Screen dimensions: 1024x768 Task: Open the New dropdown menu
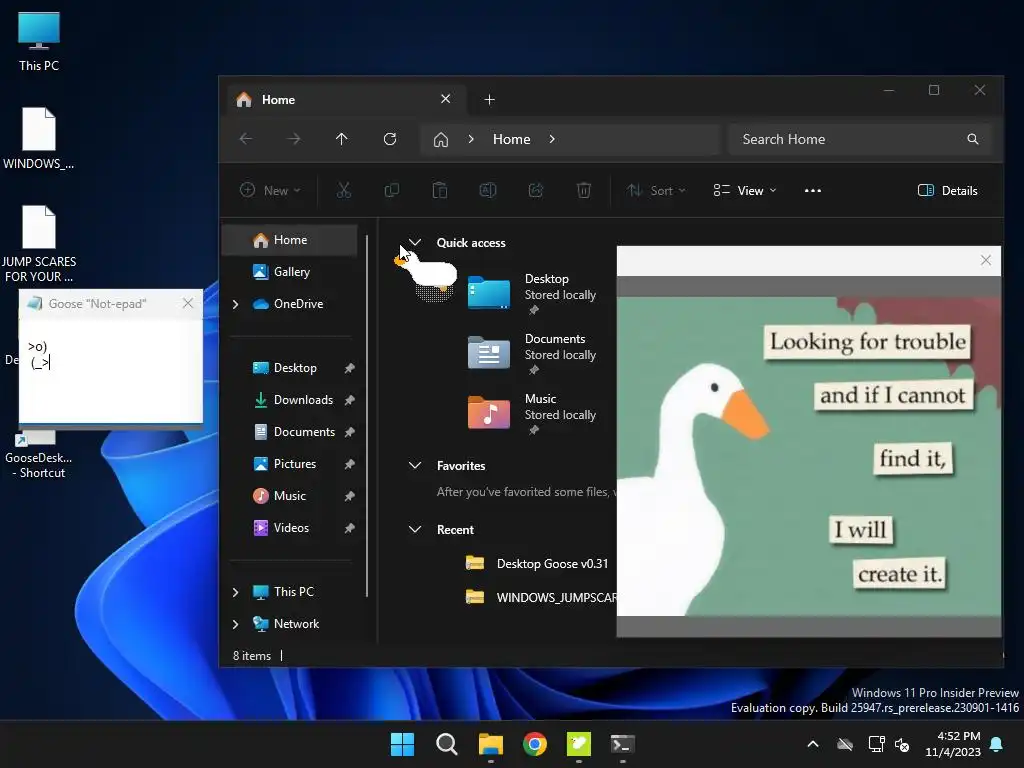(270, 190)
